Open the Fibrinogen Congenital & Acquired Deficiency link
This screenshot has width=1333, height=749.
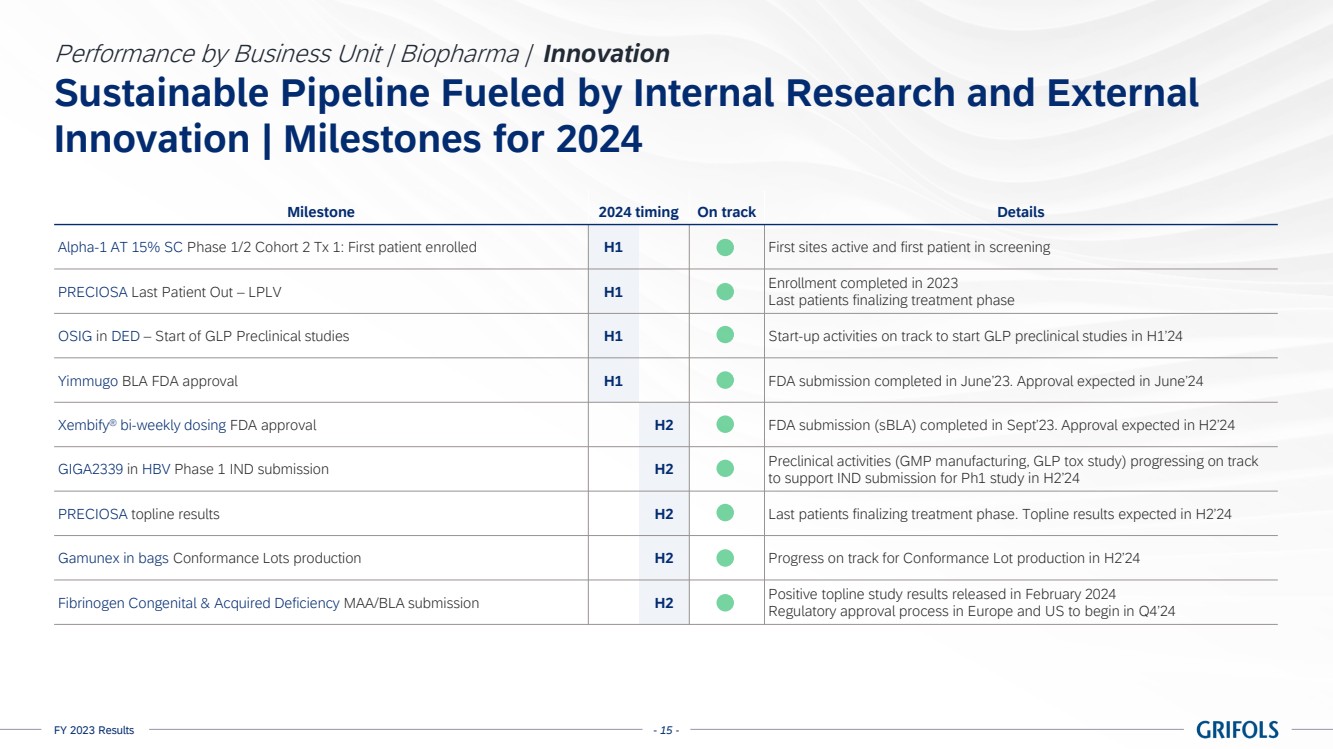pyautogui.click(x=198, y=603)
